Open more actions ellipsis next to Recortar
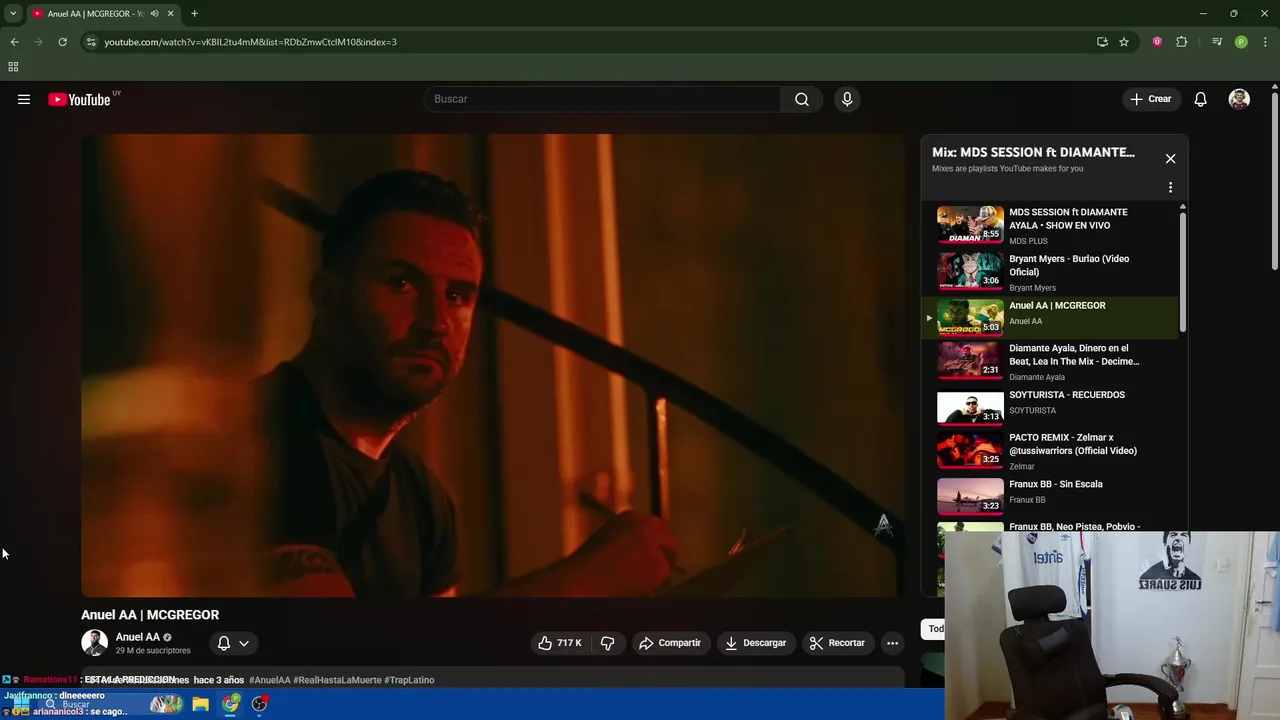The width and height of the screenshot is (1280, 720). click(892, 643)
